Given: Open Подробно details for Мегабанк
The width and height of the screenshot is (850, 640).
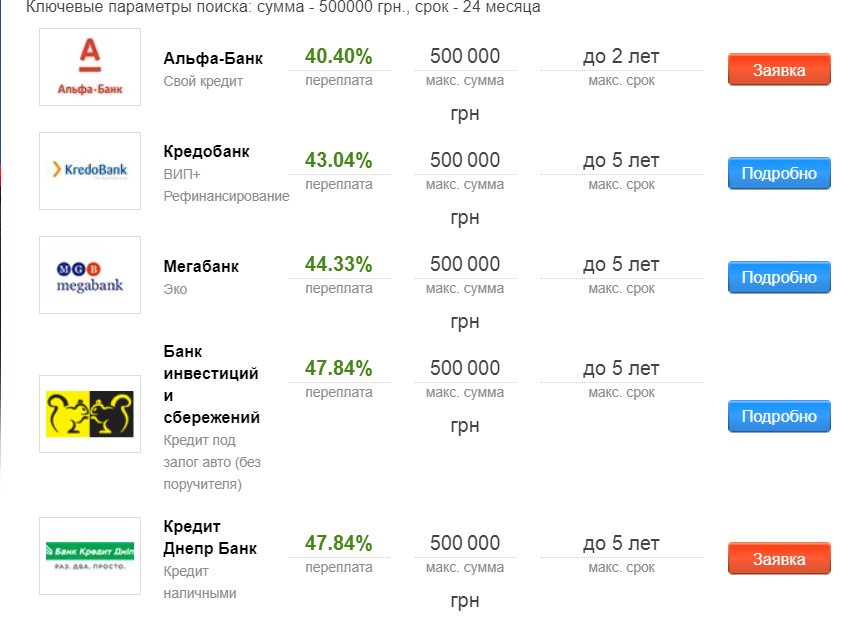Looking at the screenshot, I should (779, 277).
